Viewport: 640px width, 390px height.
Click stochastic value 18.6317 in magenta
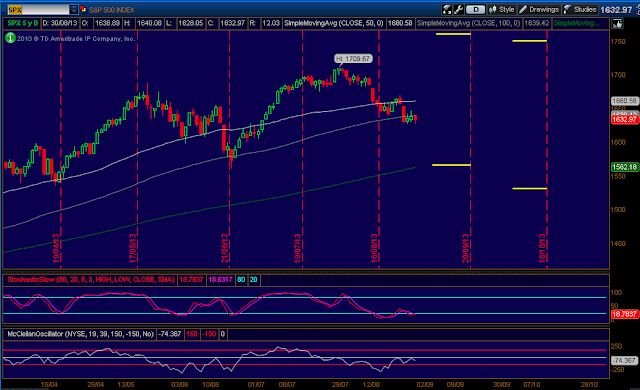(220, 280)
